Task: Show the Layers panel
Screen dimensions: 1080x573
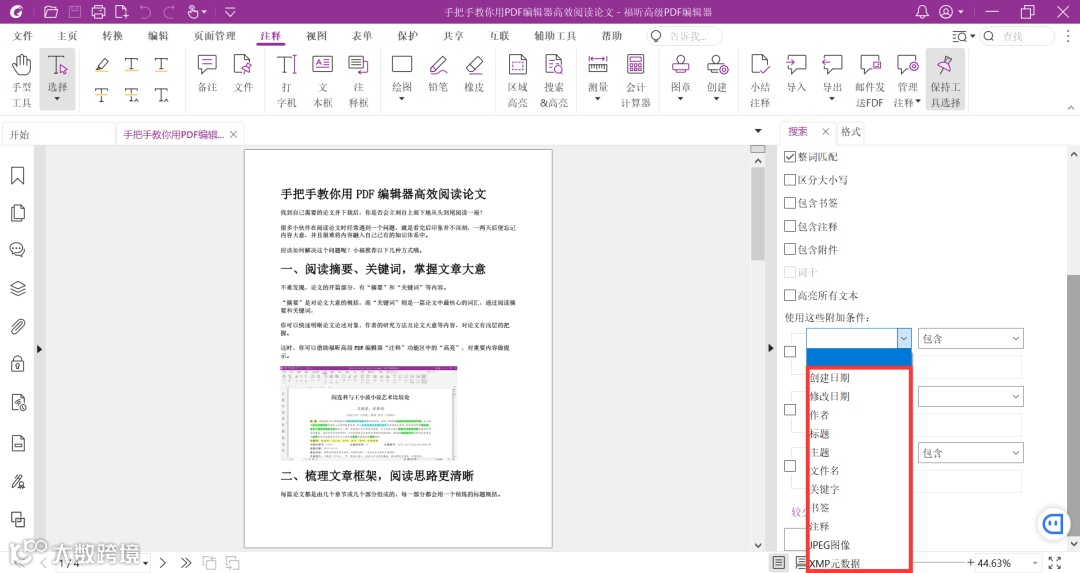Action: pos(18,289)
